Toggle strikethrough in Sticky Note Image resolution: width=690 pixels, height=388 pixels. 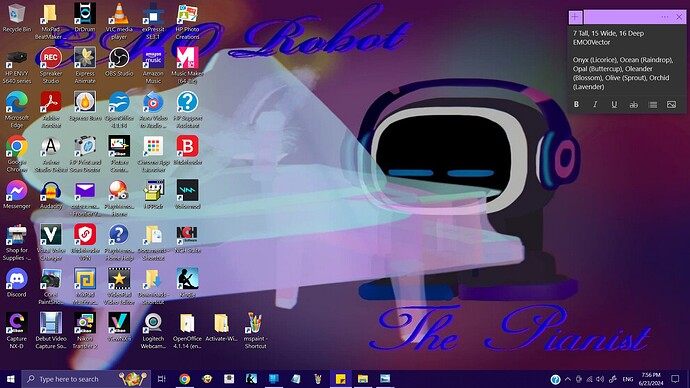point(633,105)
